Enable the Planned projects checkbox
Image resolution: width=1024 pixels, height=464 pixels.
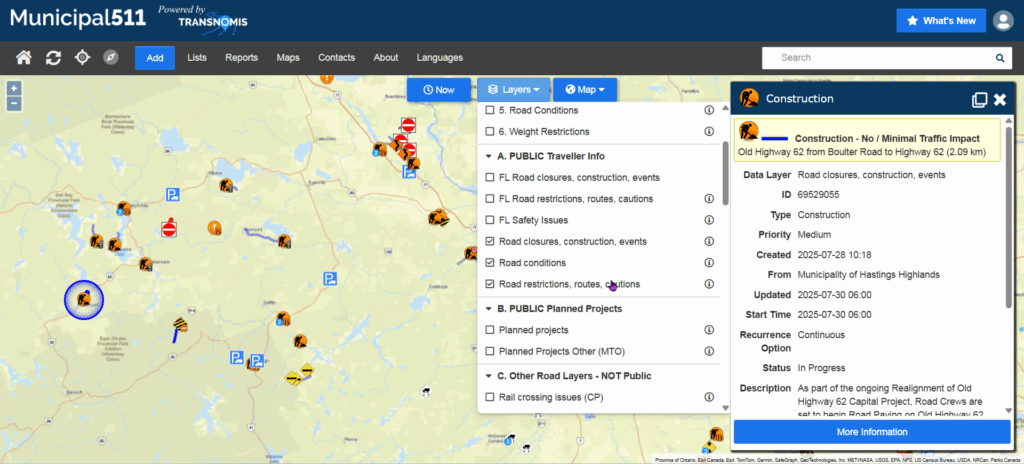coord(489,330)
